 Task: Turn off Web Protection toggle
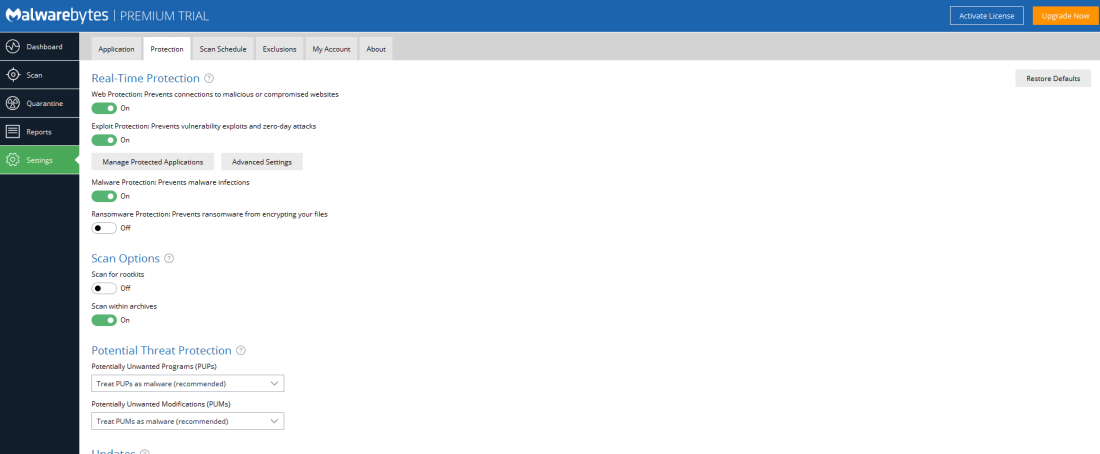105,108
